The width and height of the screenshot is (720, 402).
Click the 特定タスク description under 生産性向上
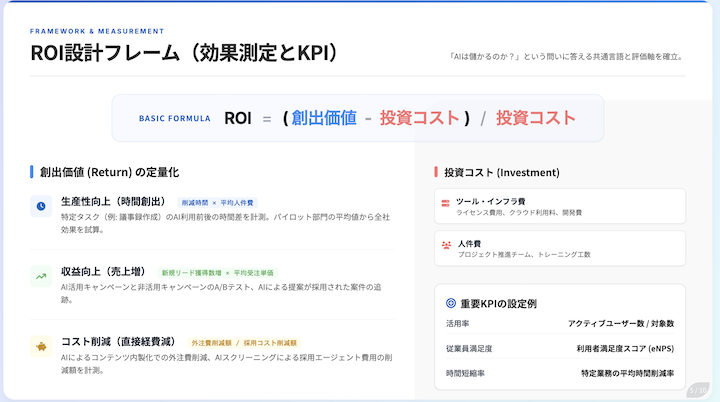pos(225,223)
